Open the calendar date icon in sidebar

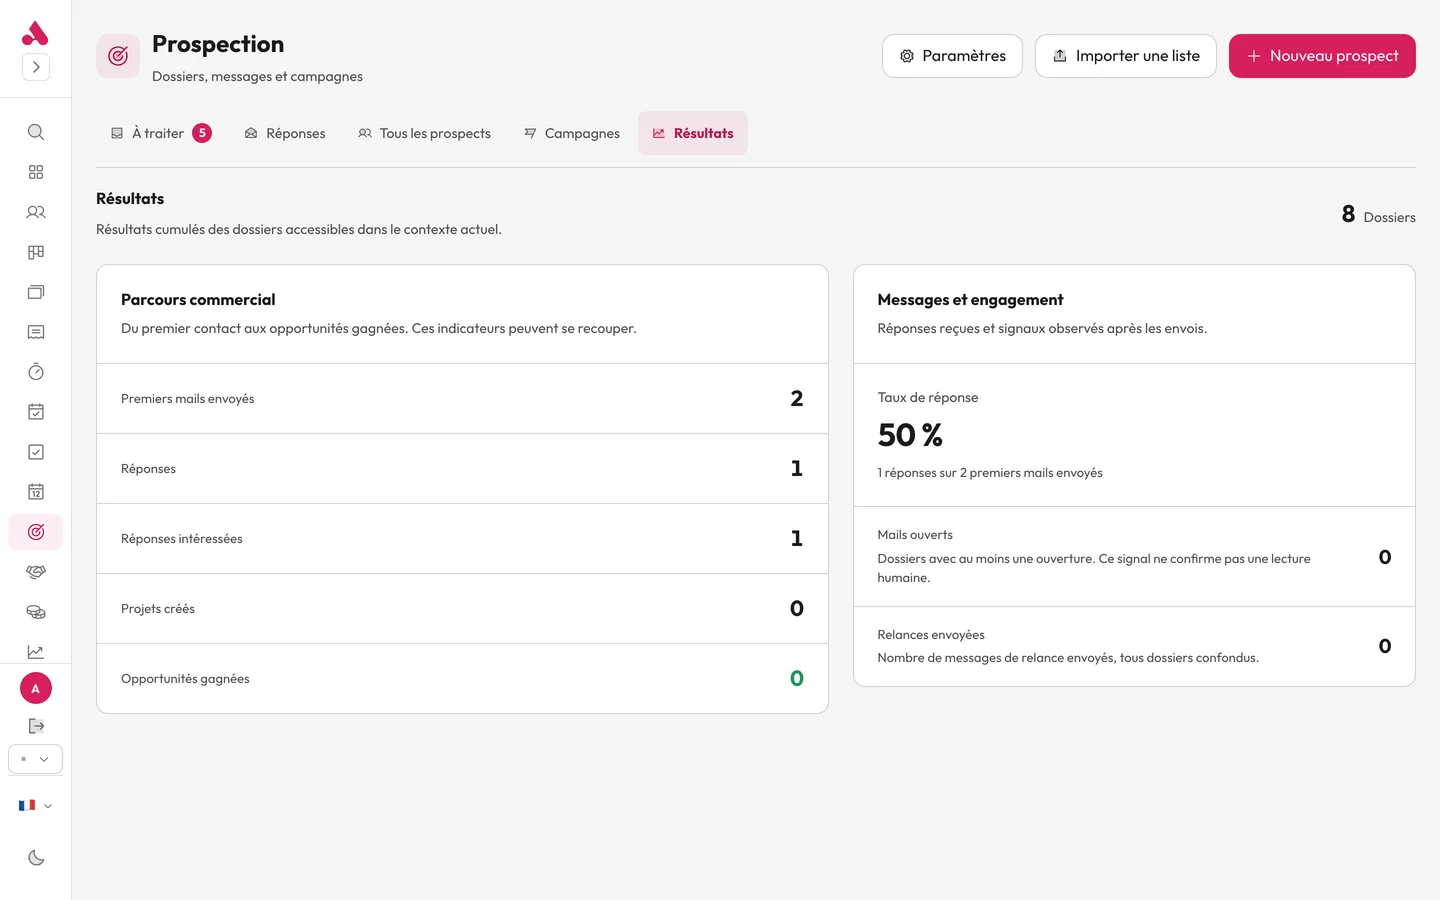36,492
